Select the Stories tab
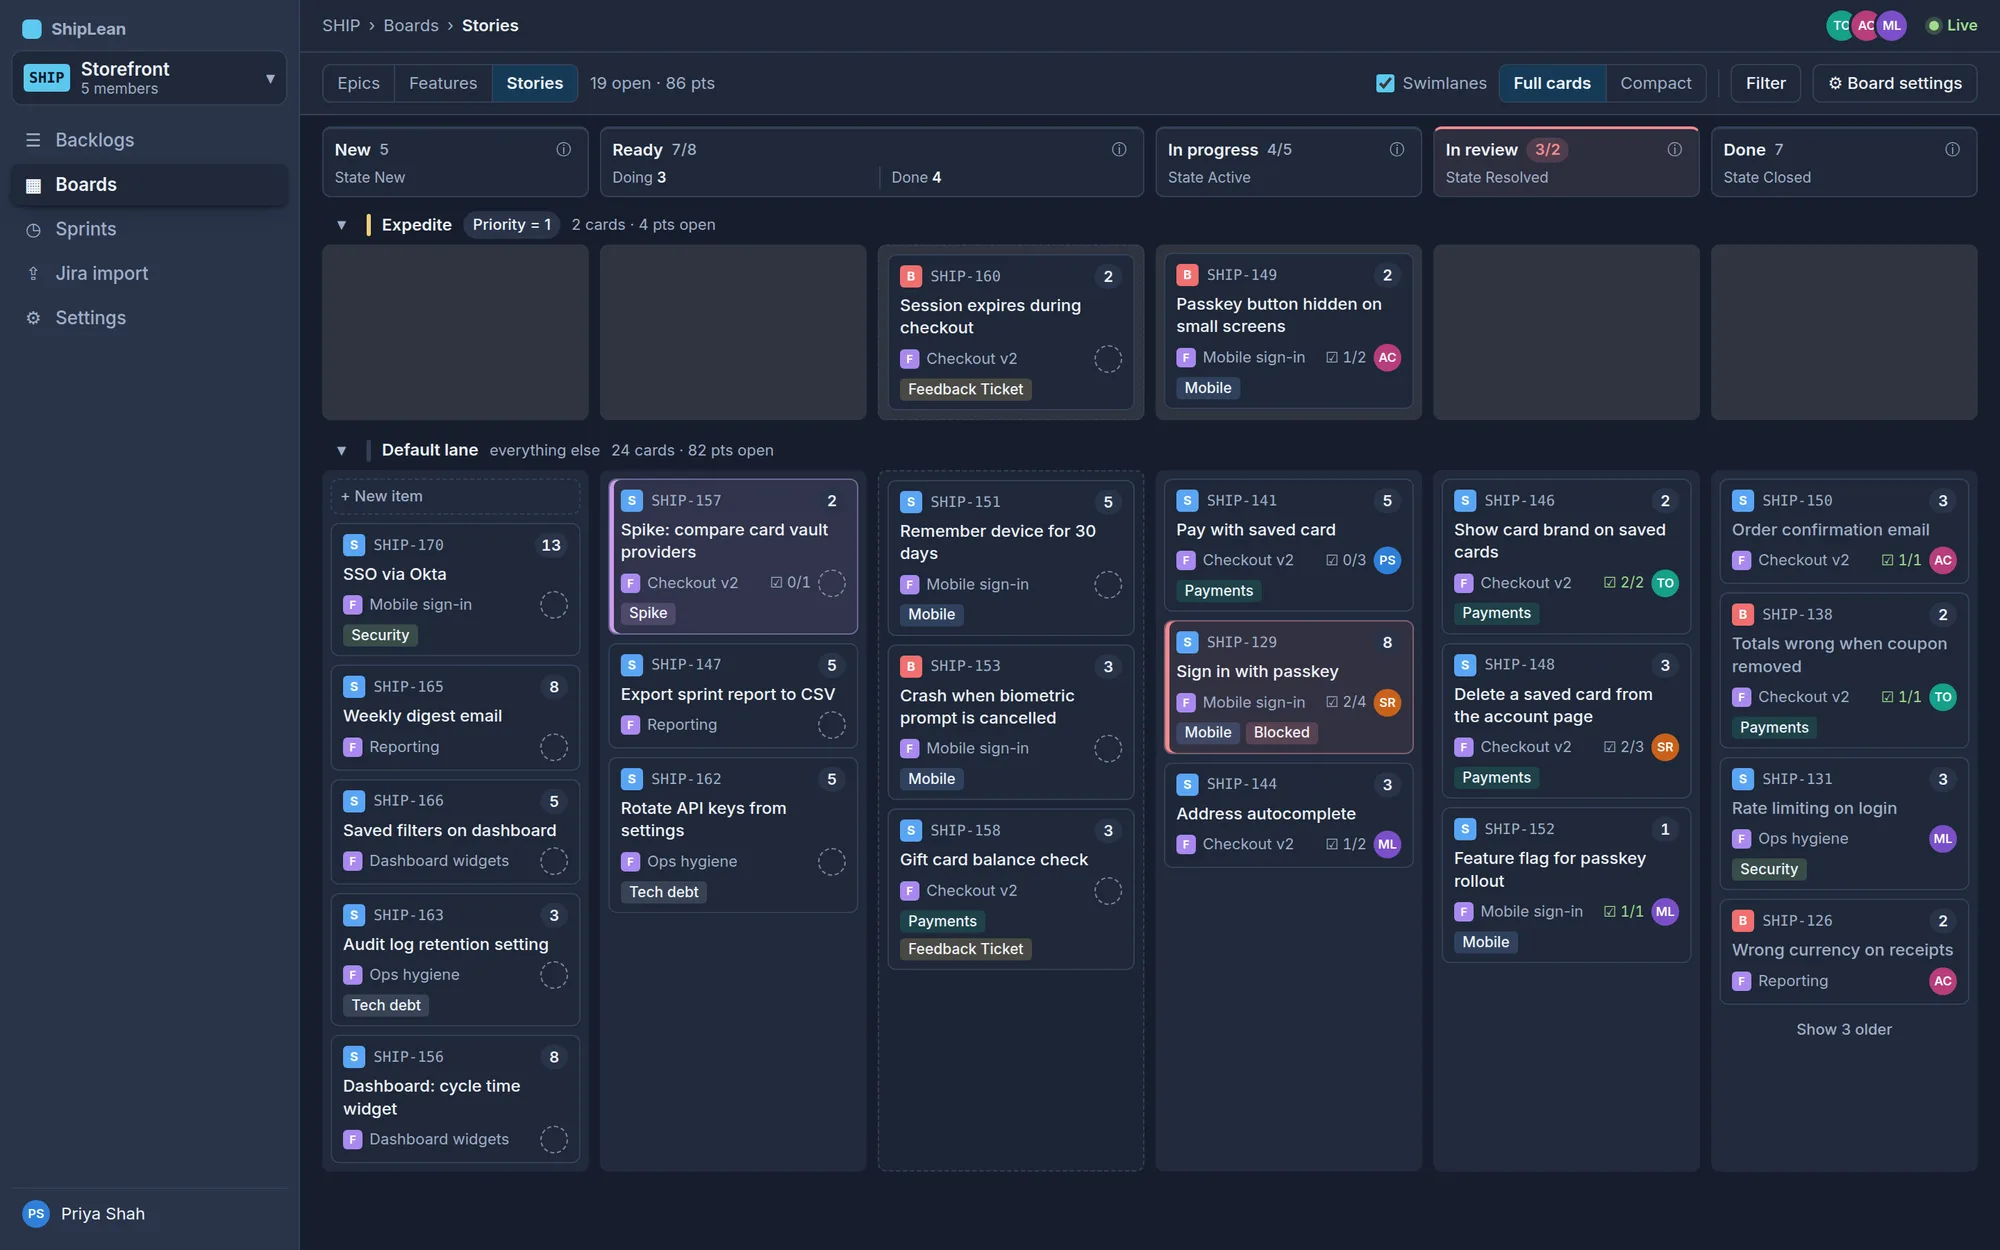The width and height of the screenshot is (2000, 1250). pos(535,83)
